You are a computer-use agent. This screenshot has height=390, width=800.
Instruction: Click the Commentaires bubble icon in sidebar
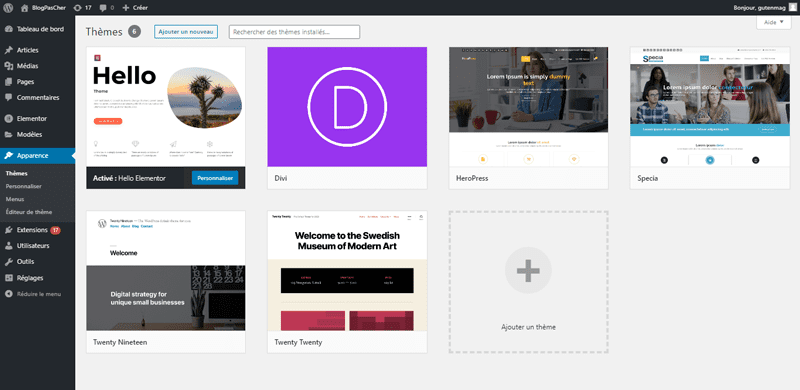[x=9, y=98]
